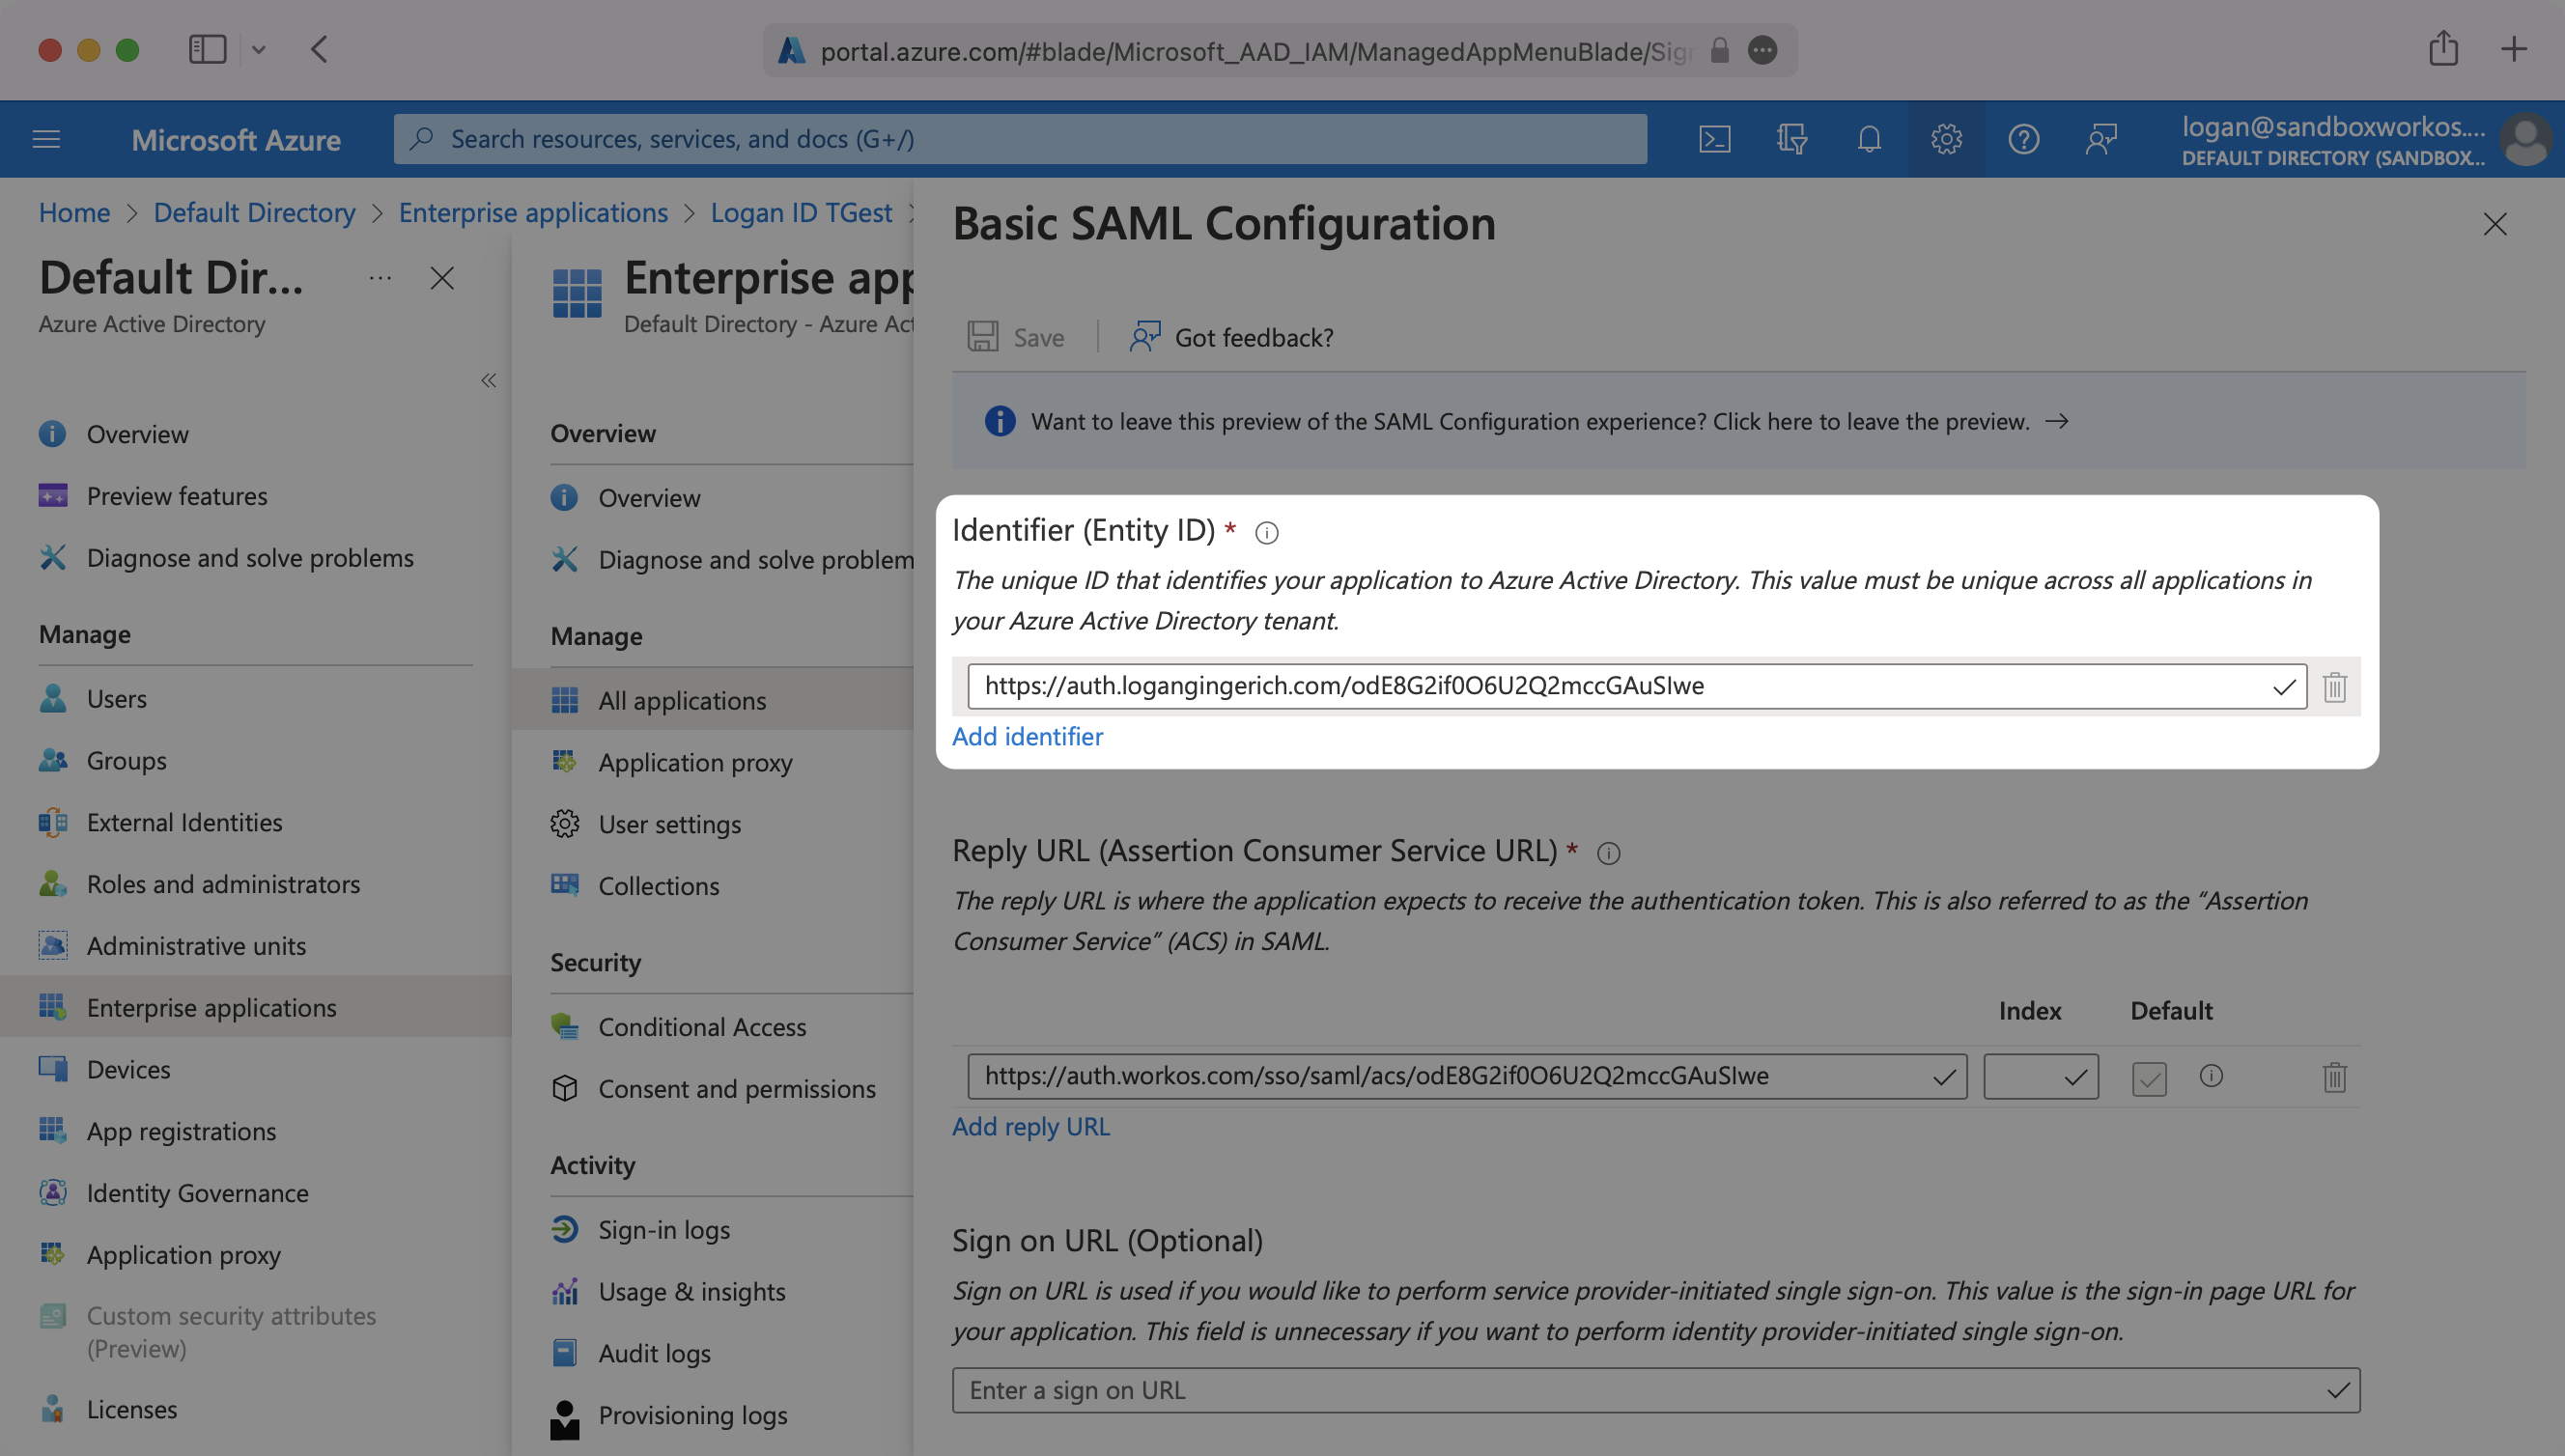Select the Index dropdown for Reply URL
This screenshot has width=2565, height=1456.
coord(2037,1074)
